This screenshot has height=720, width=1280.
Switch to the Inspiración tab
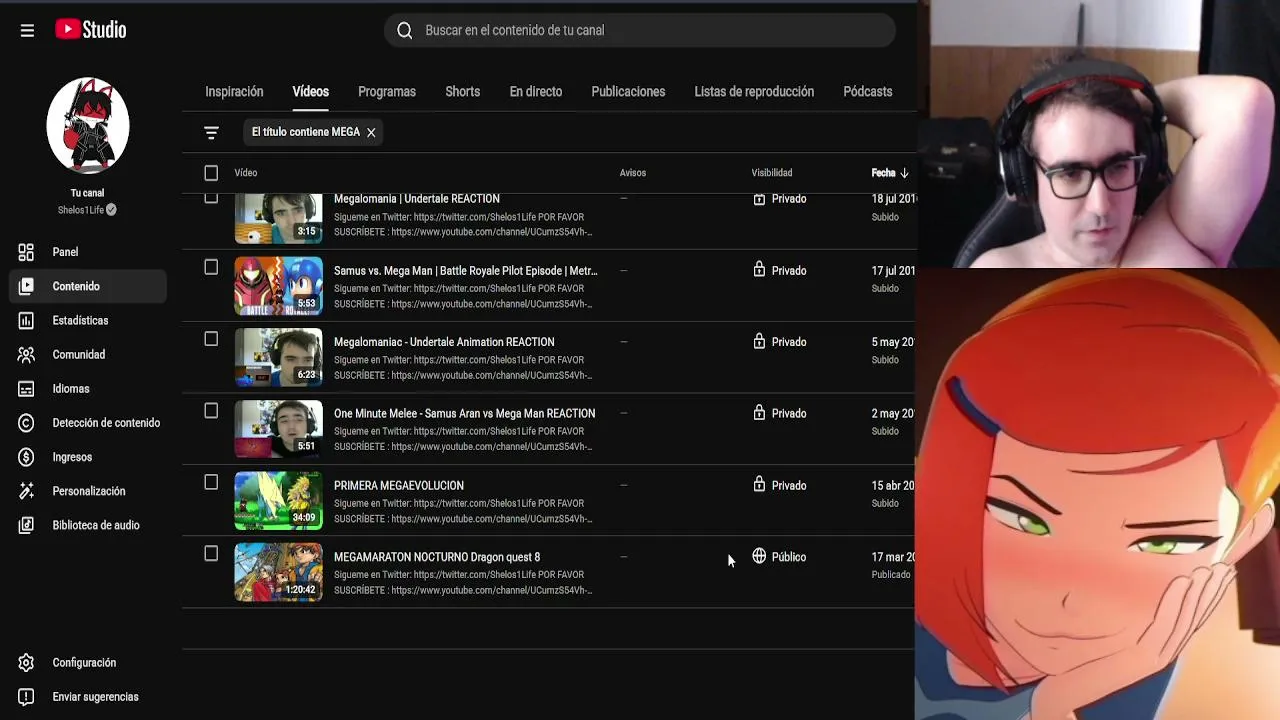(234, 91)
